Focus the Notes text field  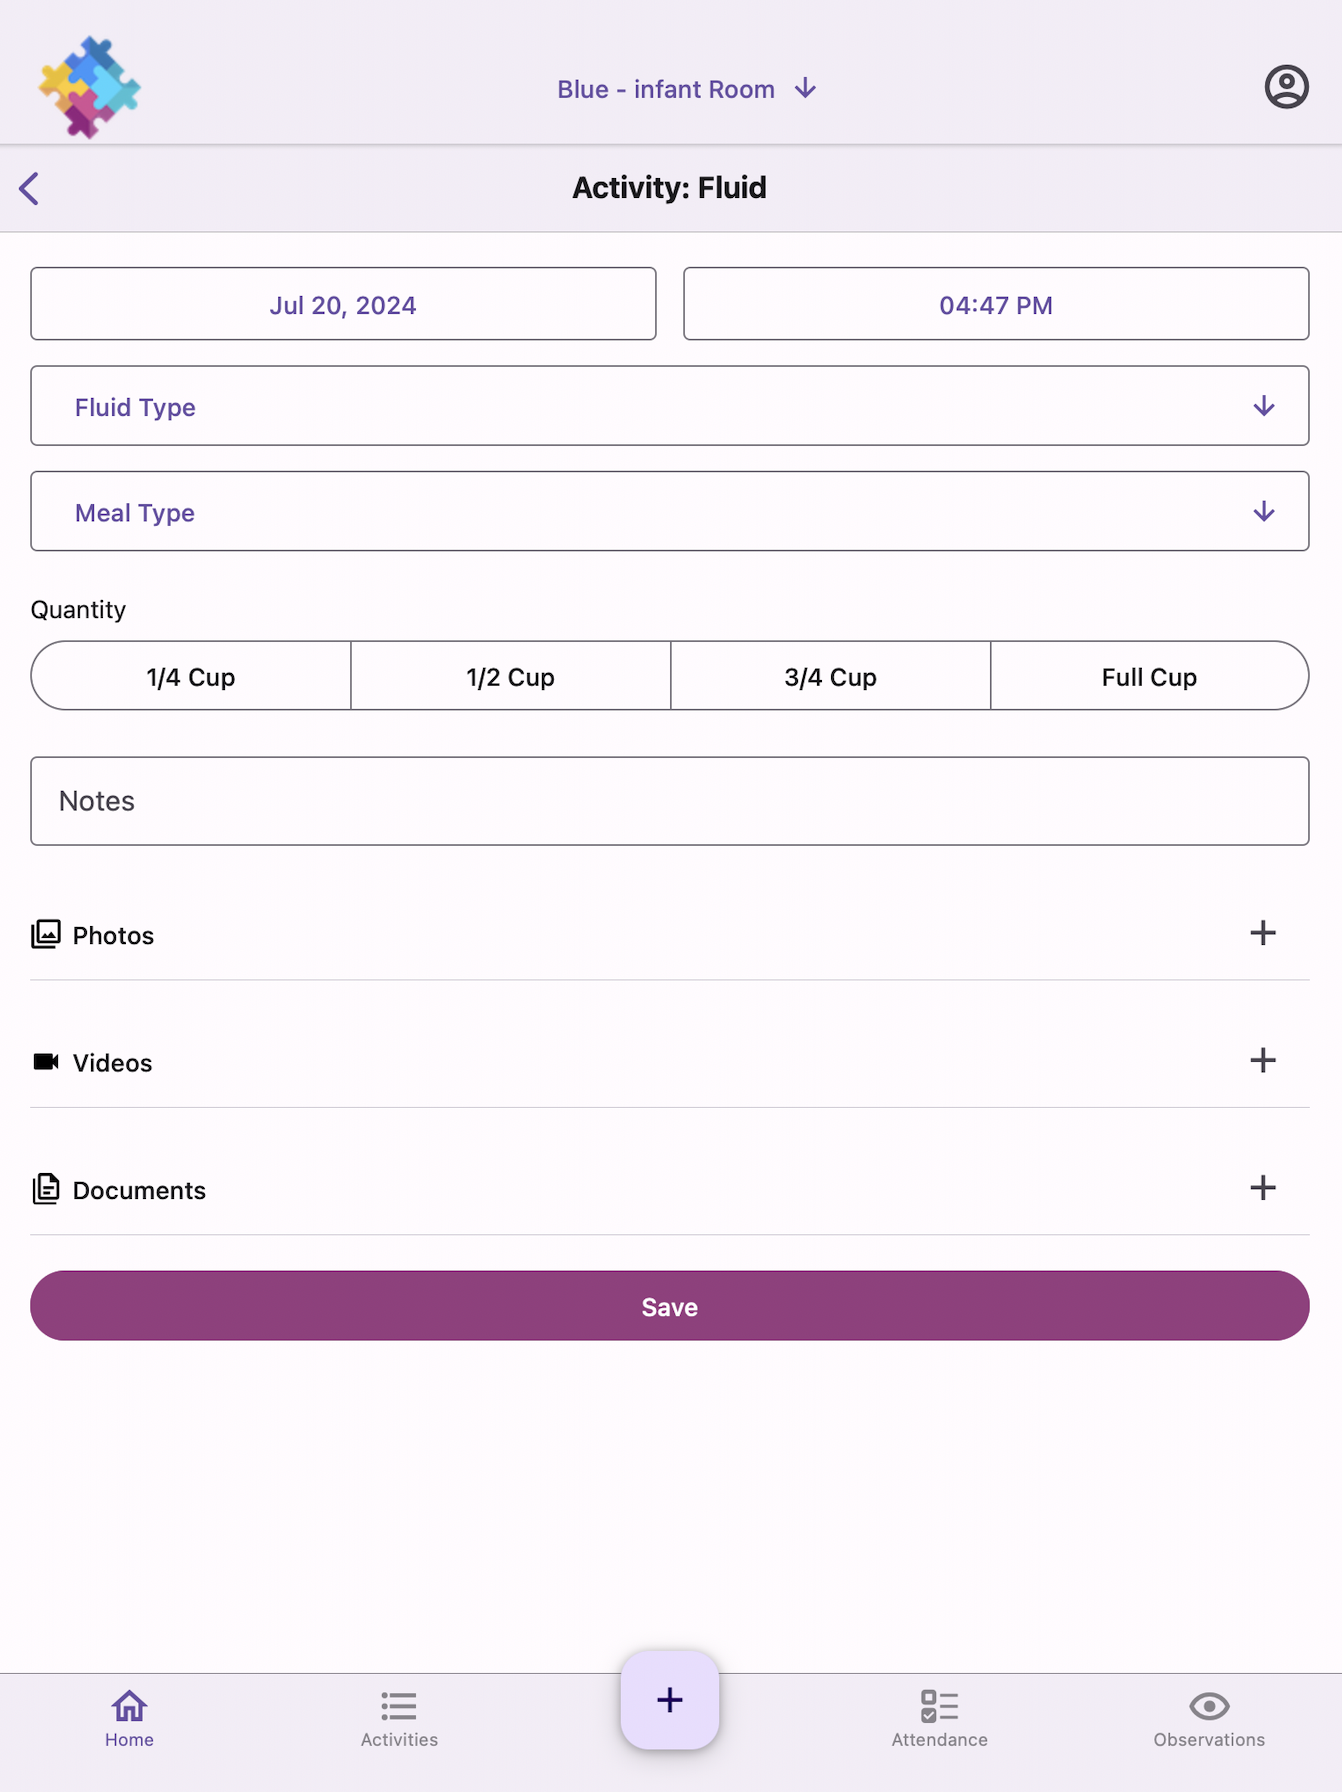670,801
